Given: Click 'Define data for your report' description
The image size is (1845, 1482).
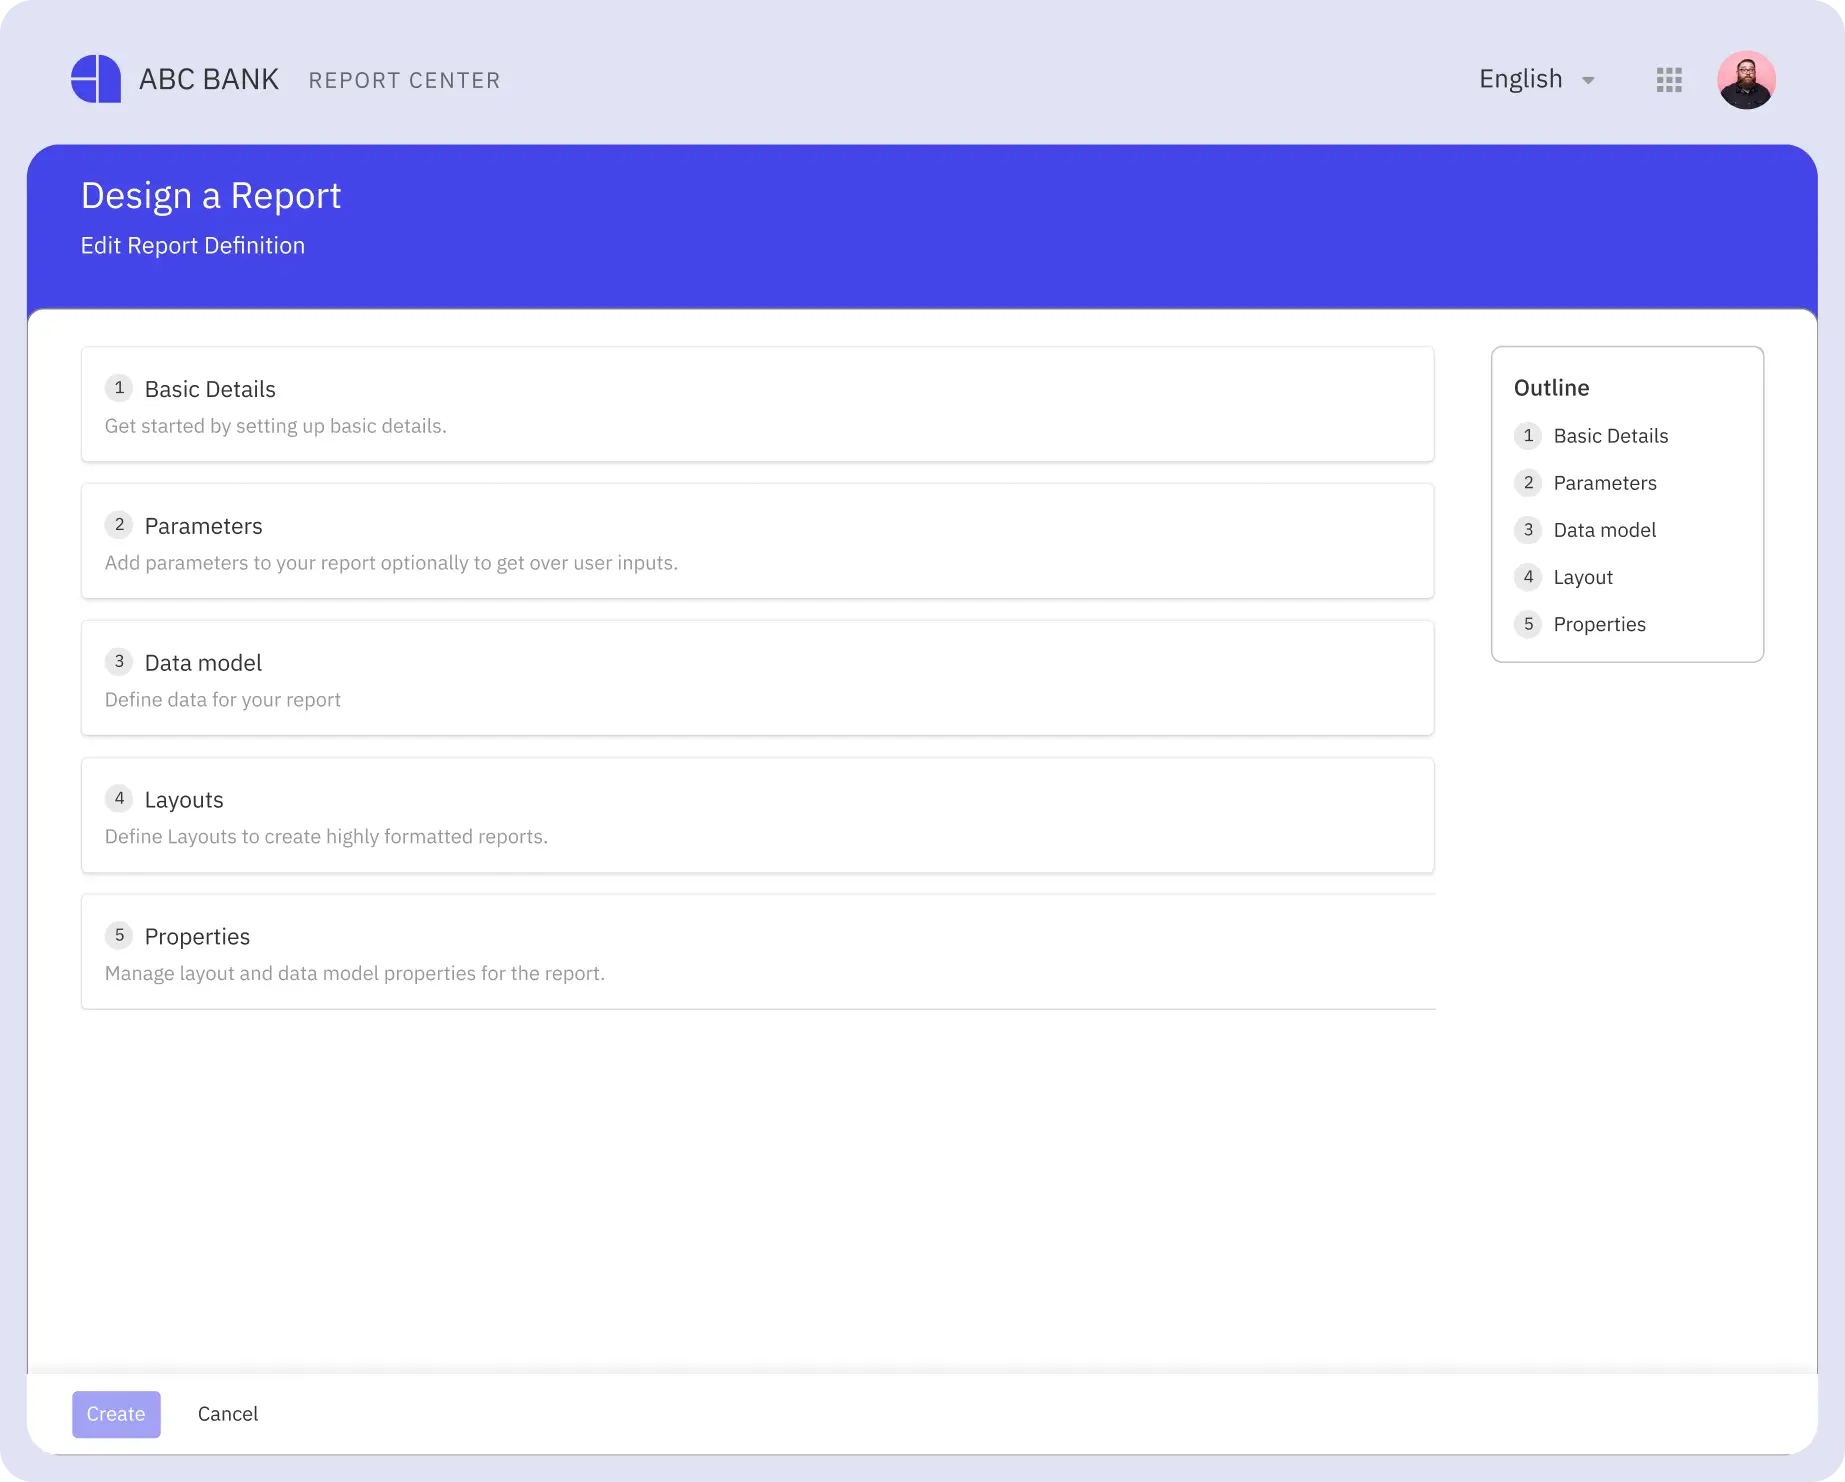Looking at the screenshot, I should (x=223, y=700).
